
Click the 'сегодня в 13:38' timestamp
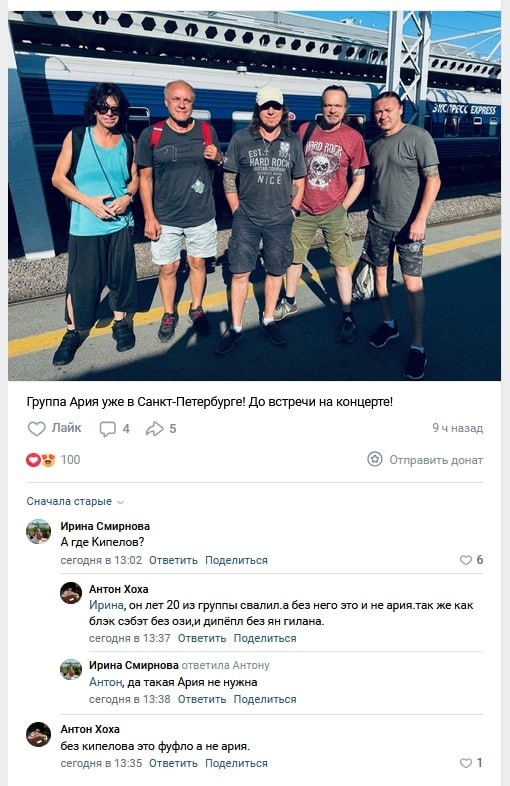129,699
